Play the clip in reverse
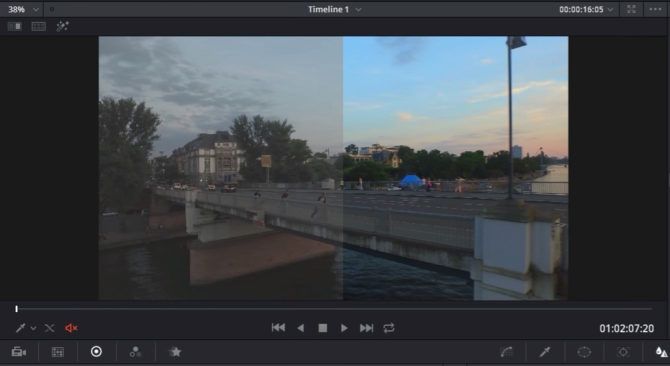 click(300, 328)
